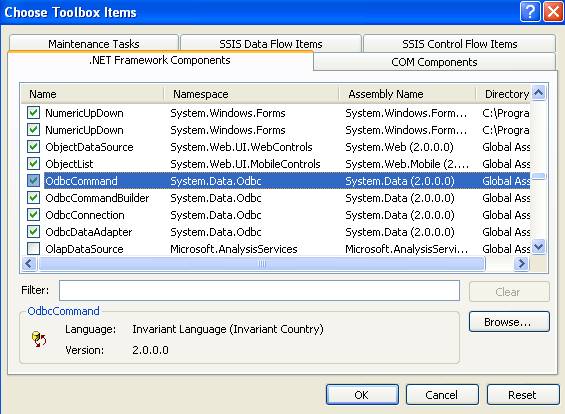Sort list by Name column header
The width and height of the screenshot is (565, 414).
92,94
